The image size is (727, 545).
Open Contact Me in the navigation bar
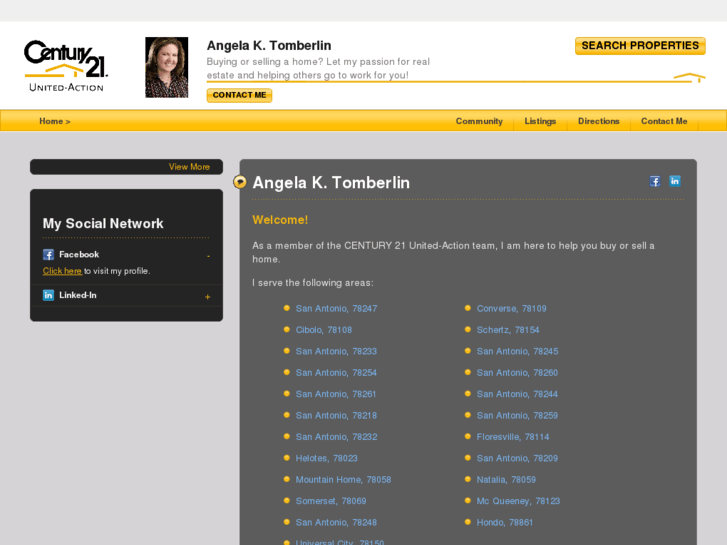point(664,121)
